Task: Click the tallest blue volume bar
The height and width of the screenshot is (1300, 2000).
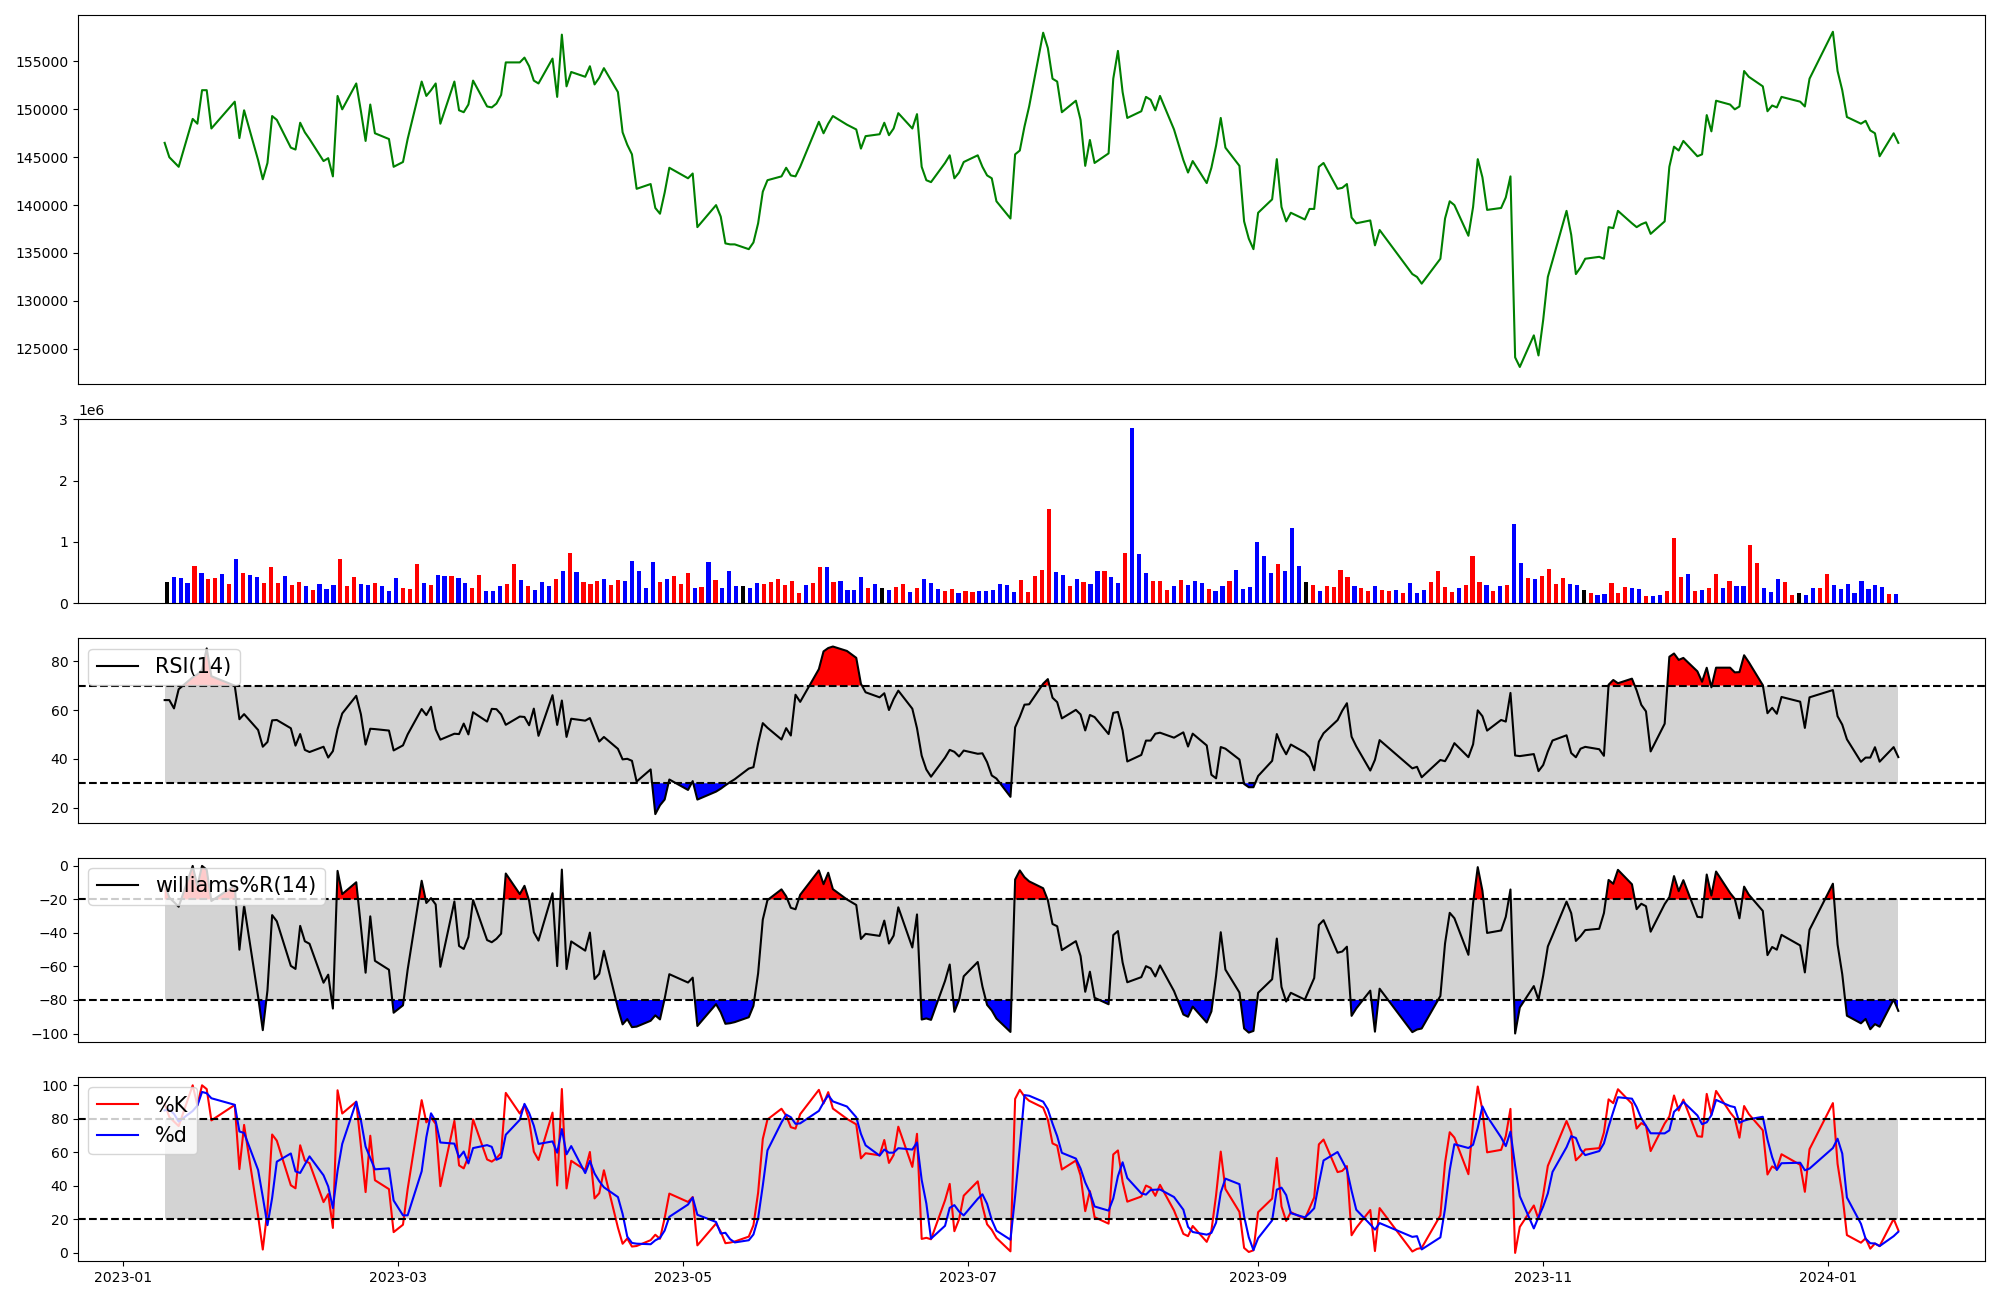Action: (1132, 515)
